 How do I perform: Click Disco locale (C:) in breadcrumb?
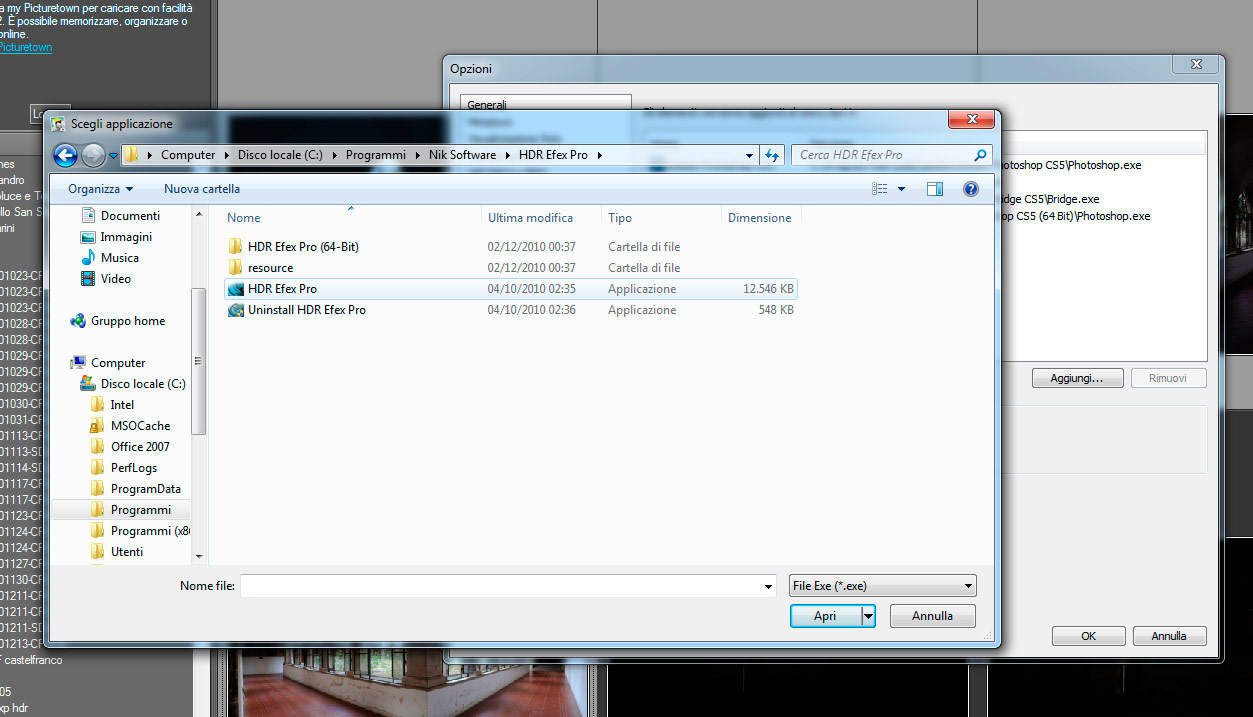(280, 155)
